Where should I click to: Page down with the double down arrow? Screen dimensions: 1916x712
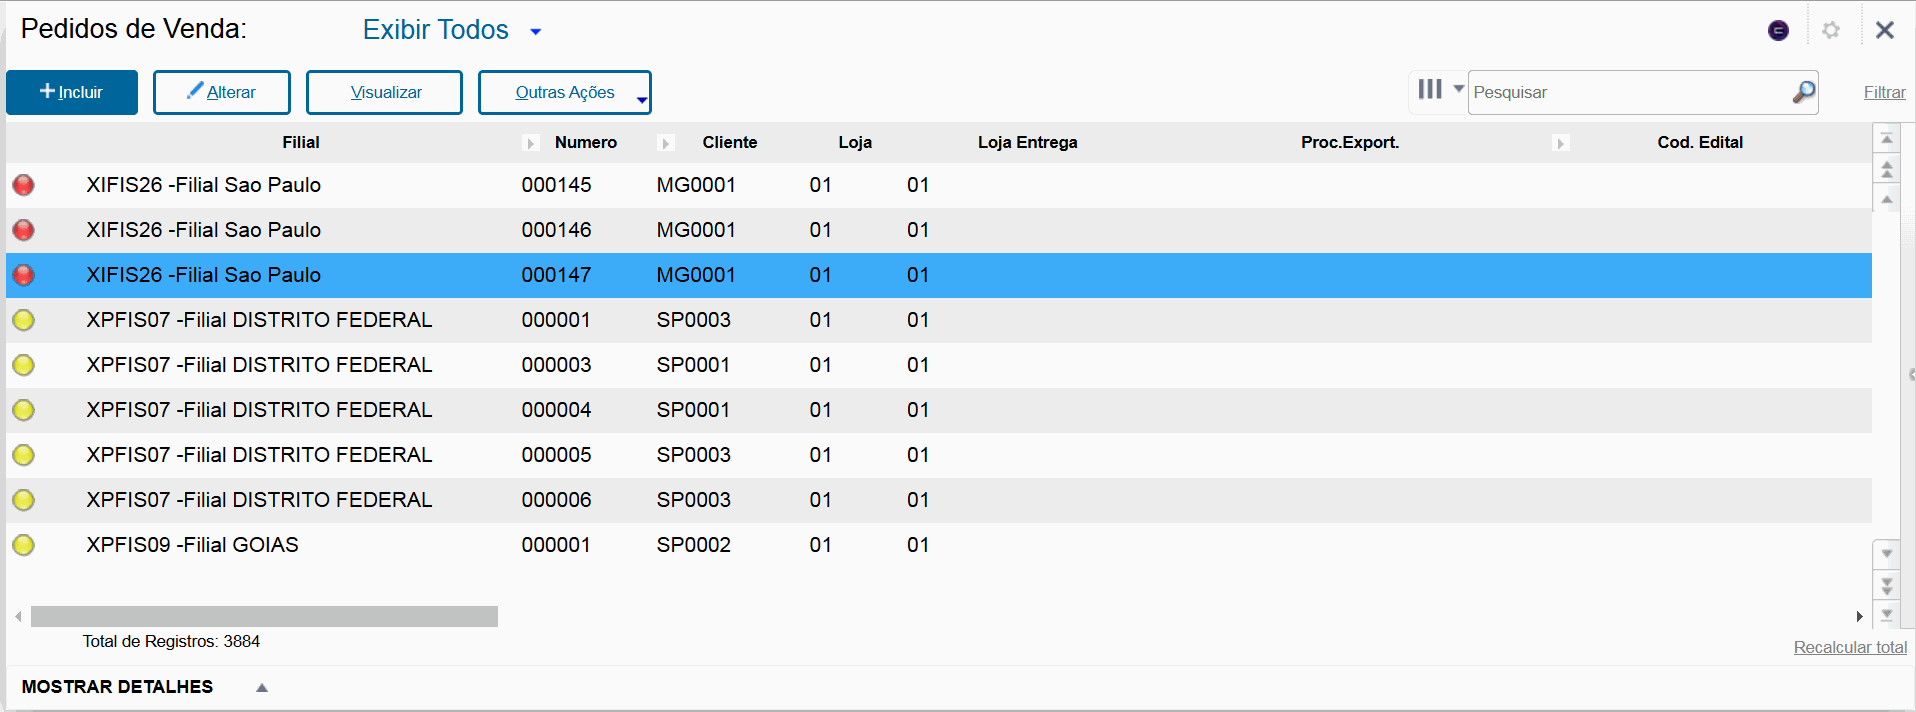[x=1886, y=584]
